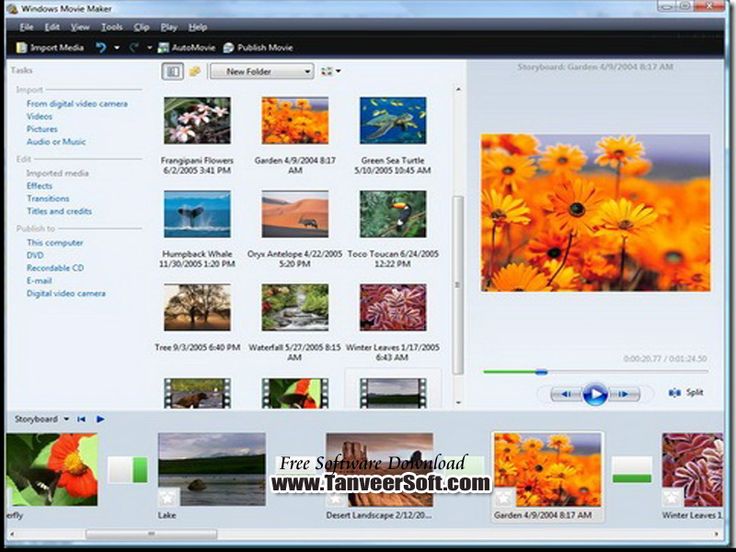Select Garden 4/9/2004 clip in storyboard
This screenshot has width=736, height=552.
548,469
